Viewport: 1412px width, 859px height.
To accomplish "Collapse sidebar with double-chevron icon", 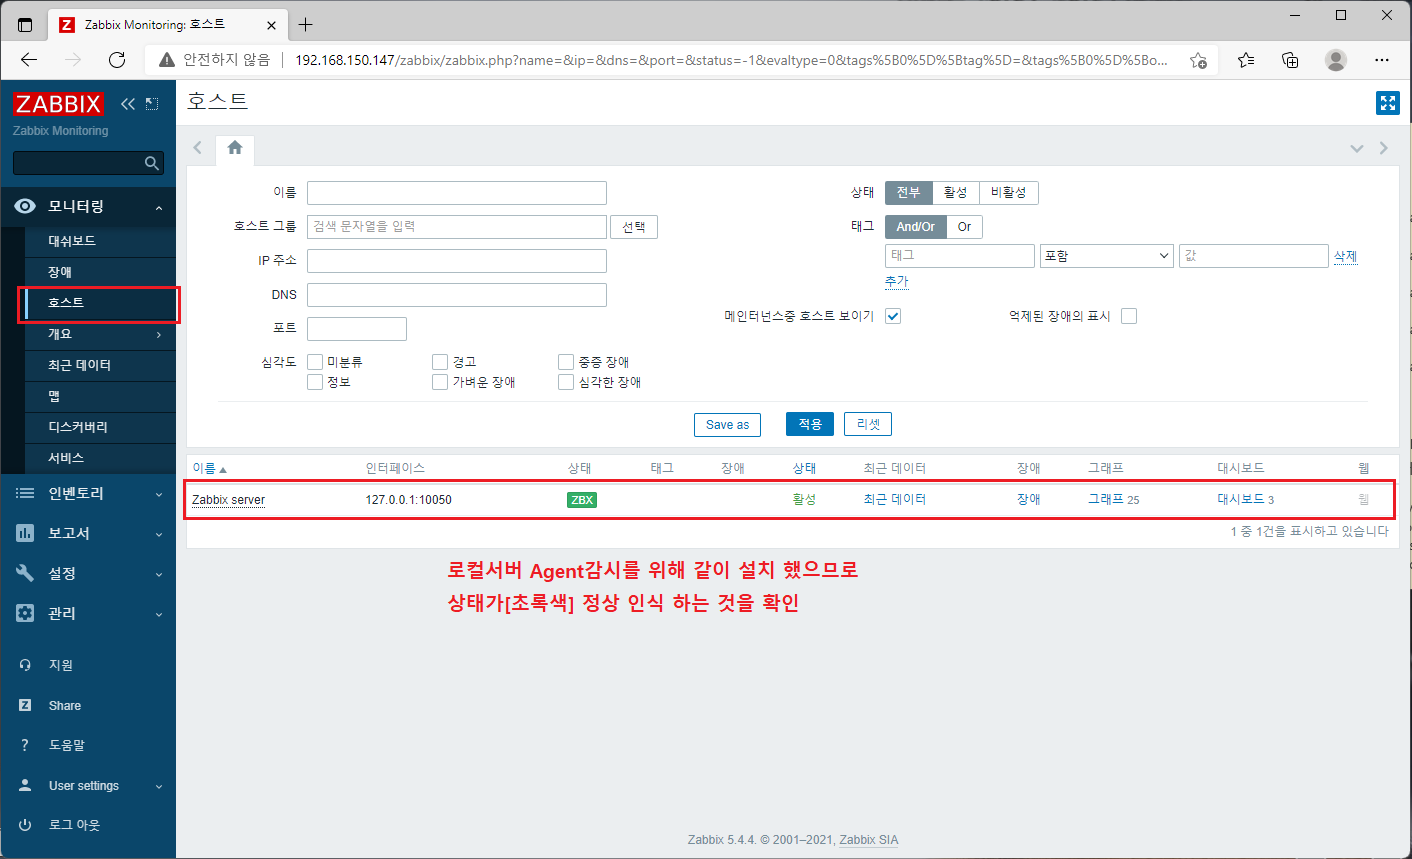I will pyautogui.click(x=128, y=104).
